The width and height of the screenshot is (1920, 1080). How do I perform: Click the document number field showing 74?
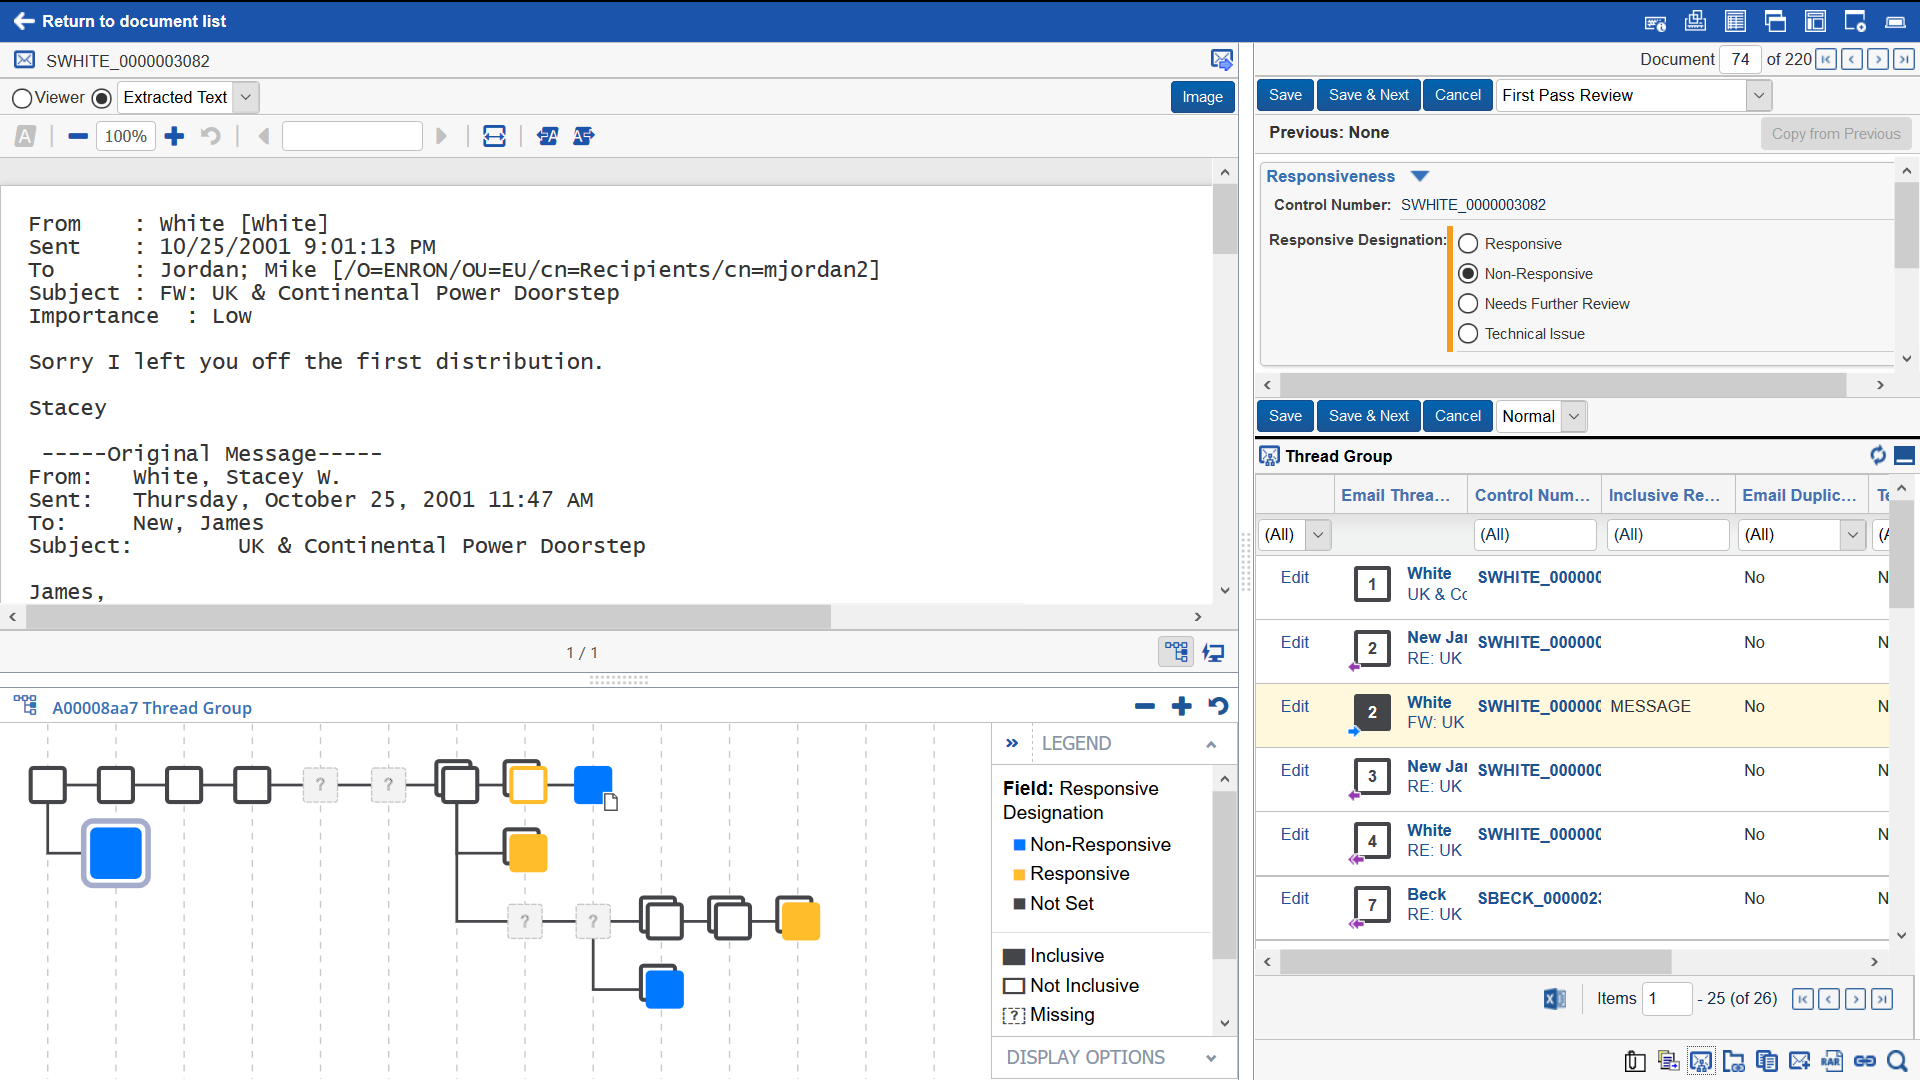(1739, 59)
